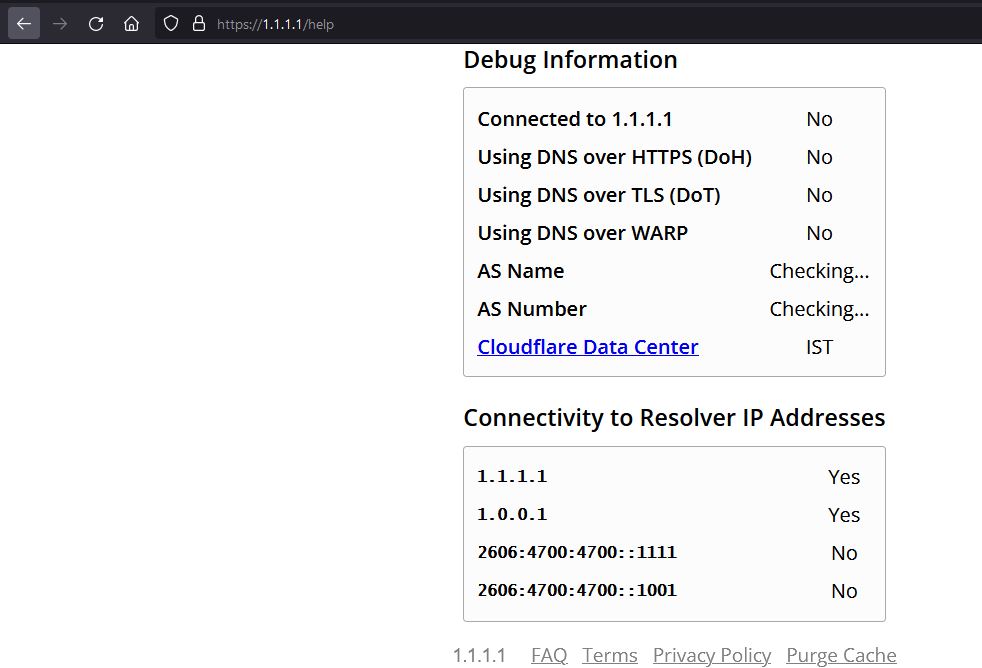Click the Purge Cache link
Image resolution: width=982 pixels, height=668 pixels.
[x=841, y=655]
